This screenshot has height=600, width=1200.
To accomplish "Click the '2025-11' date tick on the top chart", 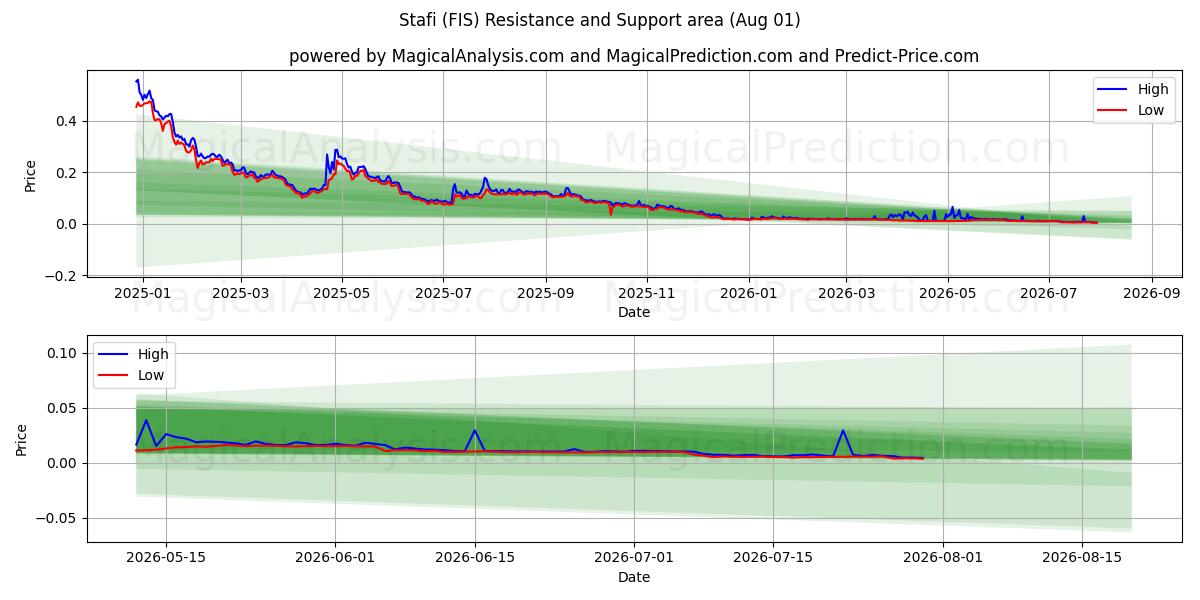I will [x=647, y=293].
